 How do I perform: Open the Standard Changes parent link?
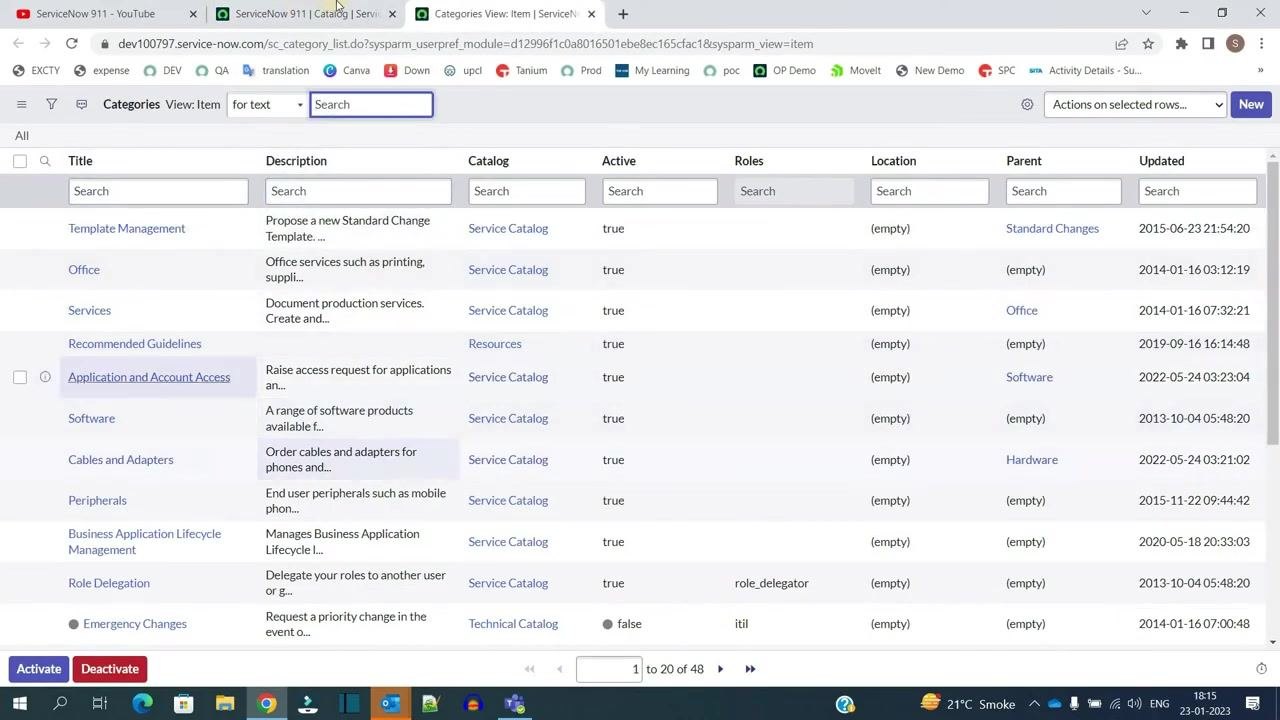pyautogui.click(x=1052, y=228)
